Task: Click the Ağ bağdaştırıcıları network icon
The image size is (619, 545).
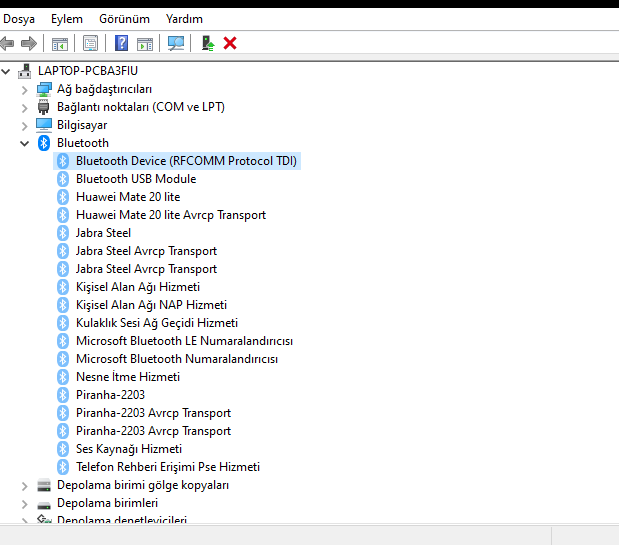Action: coord(44,89)
